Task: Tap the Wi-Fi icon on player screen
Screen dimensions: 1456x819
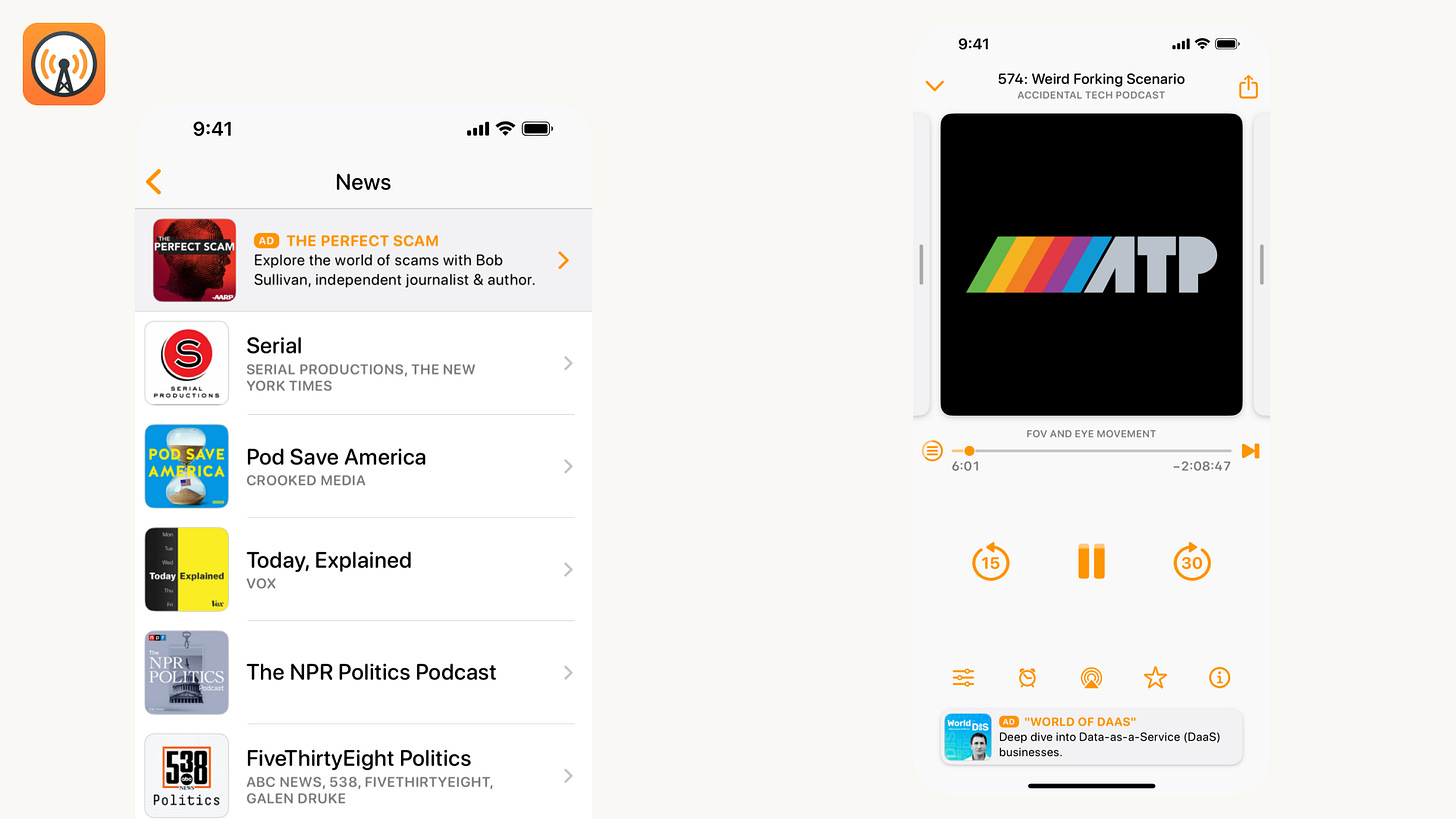Action: pos(1202,44)
